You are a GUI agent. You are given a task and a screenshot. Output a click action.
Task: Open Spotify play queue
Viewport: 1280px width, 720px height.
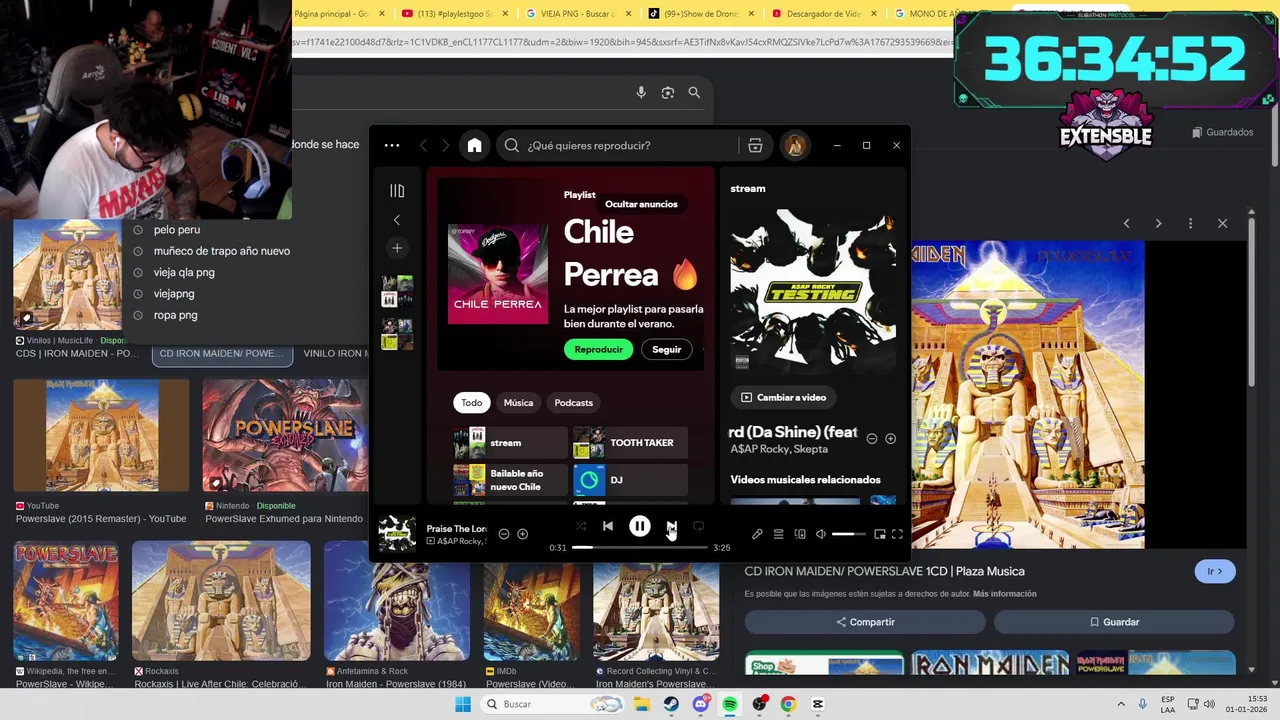coord(778,534)
